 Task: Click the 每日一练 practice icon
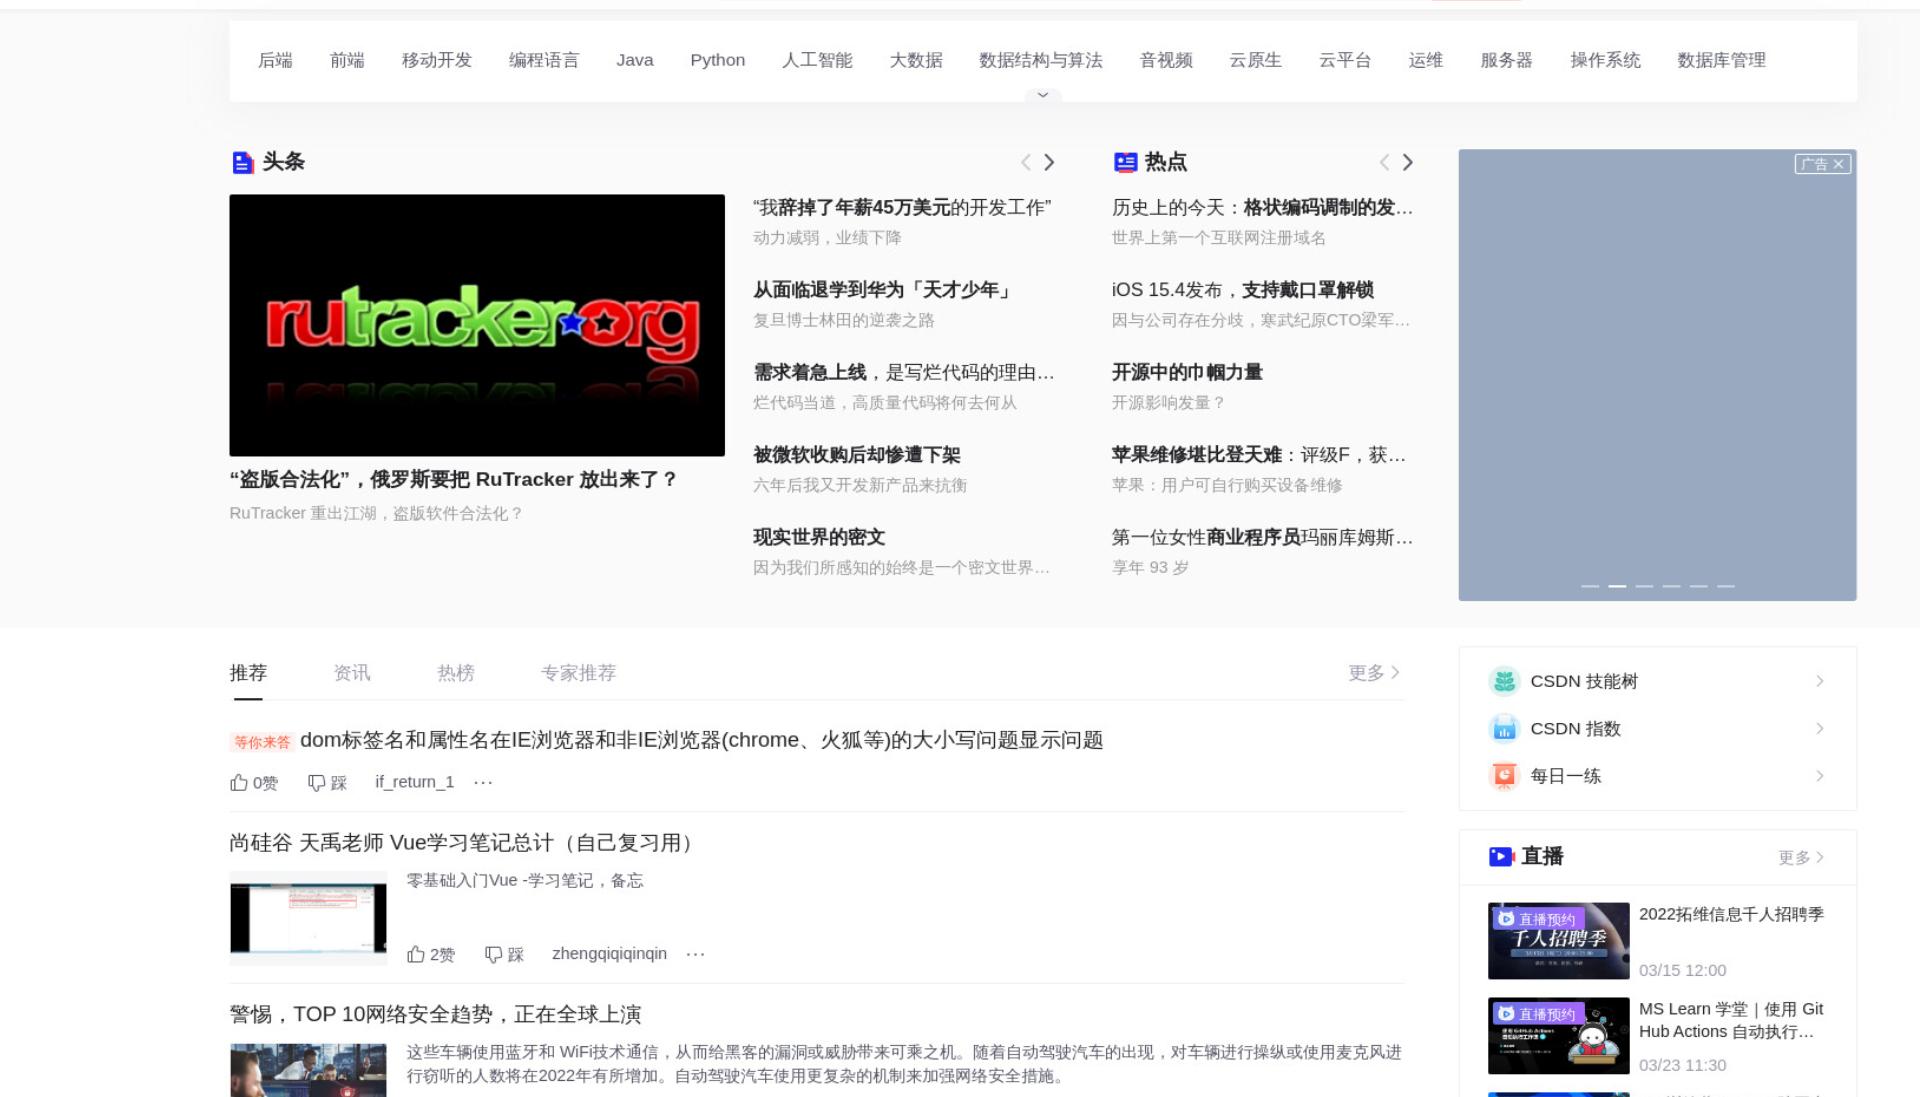point(1504,776)
